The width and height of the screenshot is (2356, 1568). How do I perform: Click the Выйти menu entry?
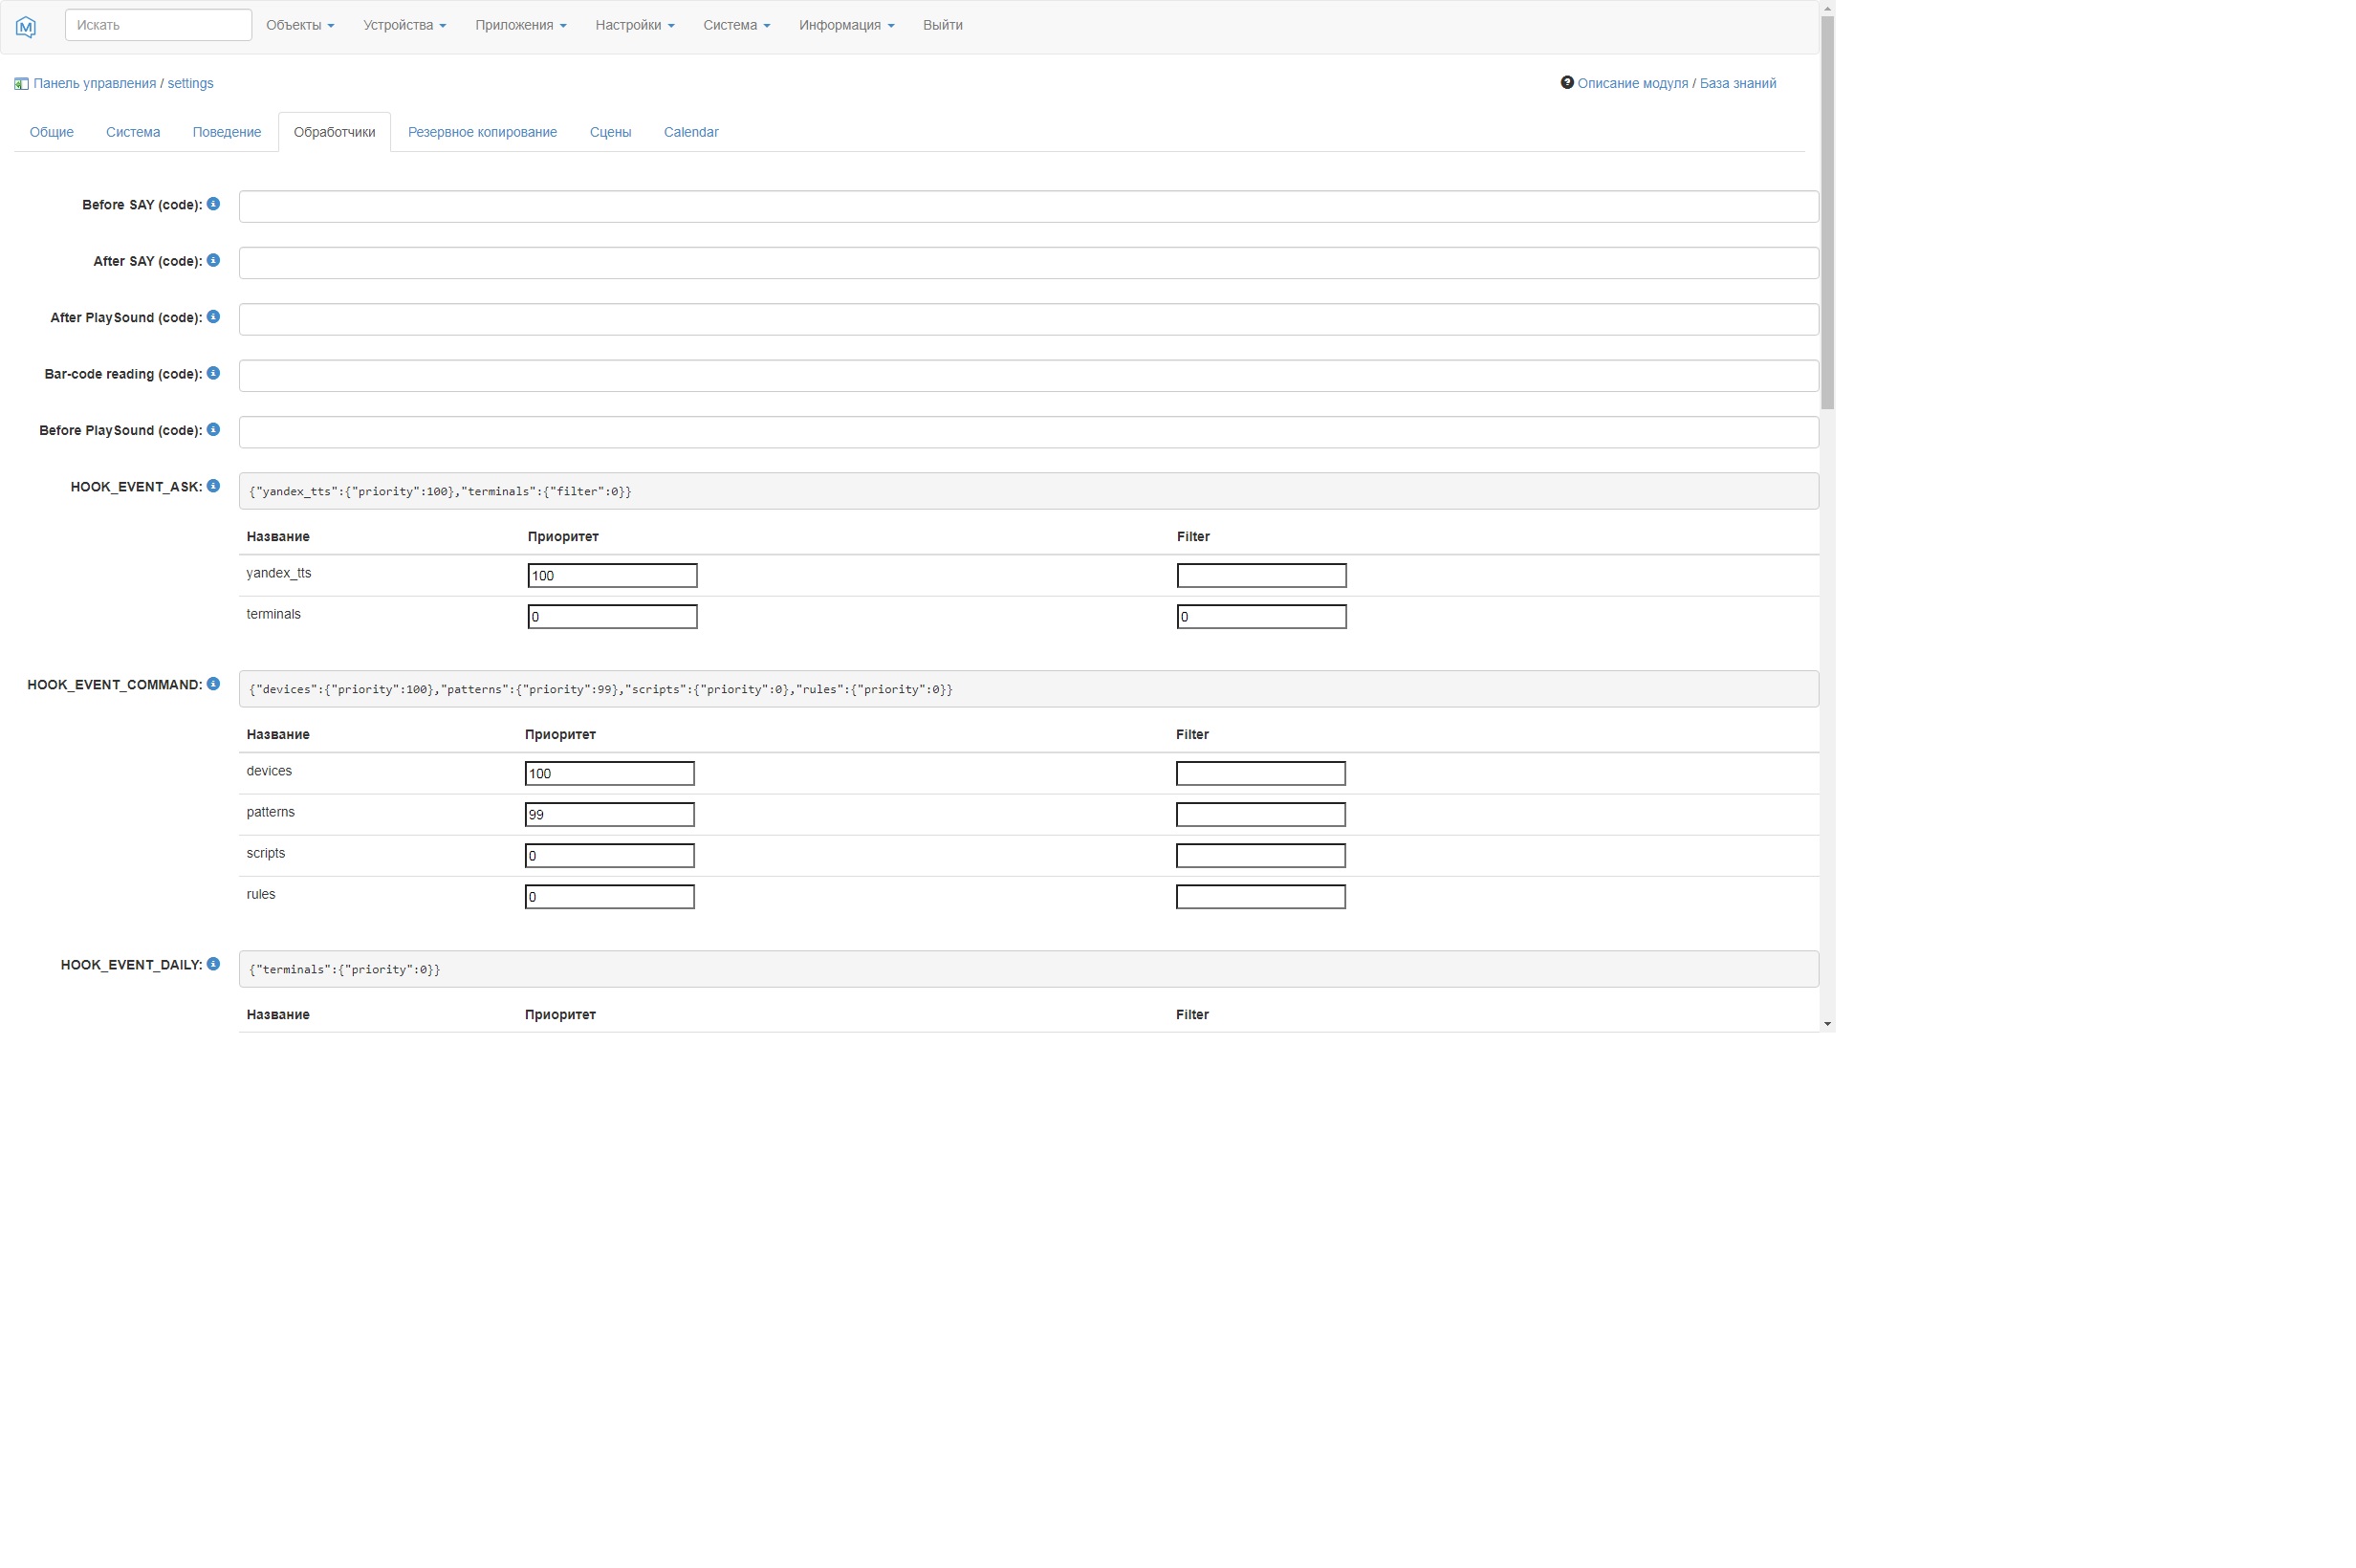click(x=943, y=25)
